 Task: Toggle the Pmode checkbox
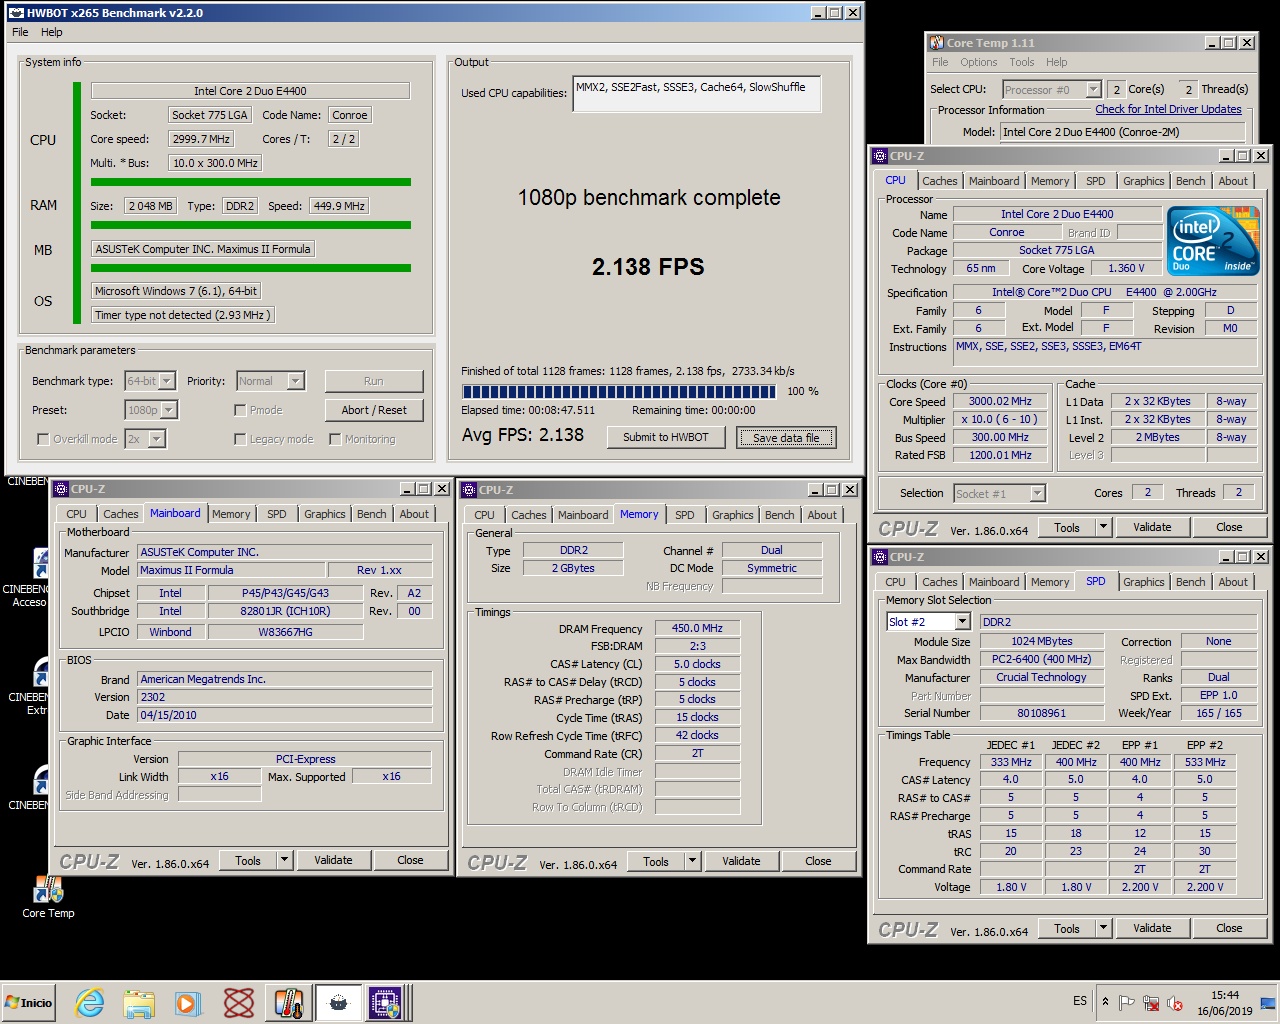point(240,410)
